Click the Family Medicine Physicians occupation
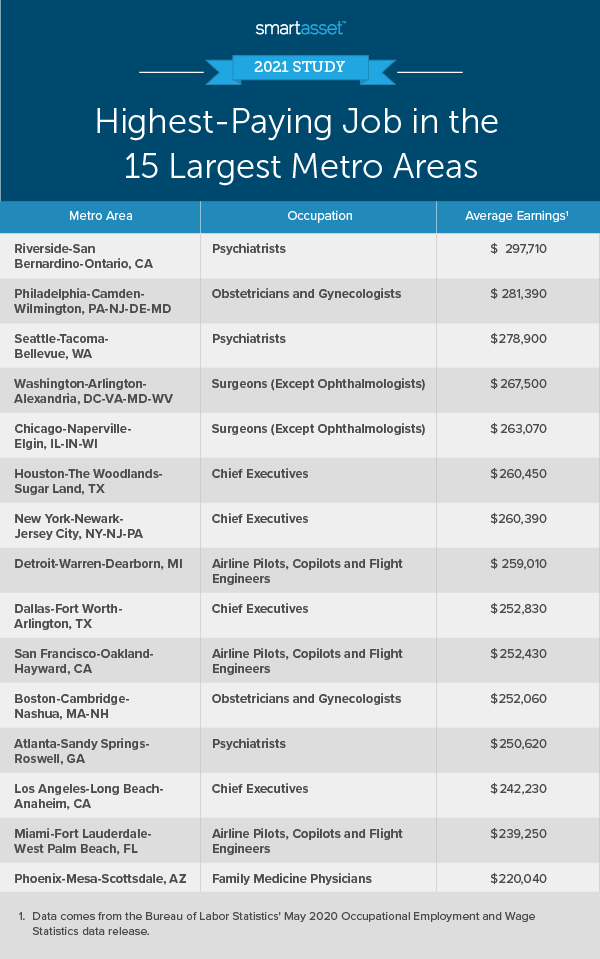Screen dimensions: 600x959 291,879
